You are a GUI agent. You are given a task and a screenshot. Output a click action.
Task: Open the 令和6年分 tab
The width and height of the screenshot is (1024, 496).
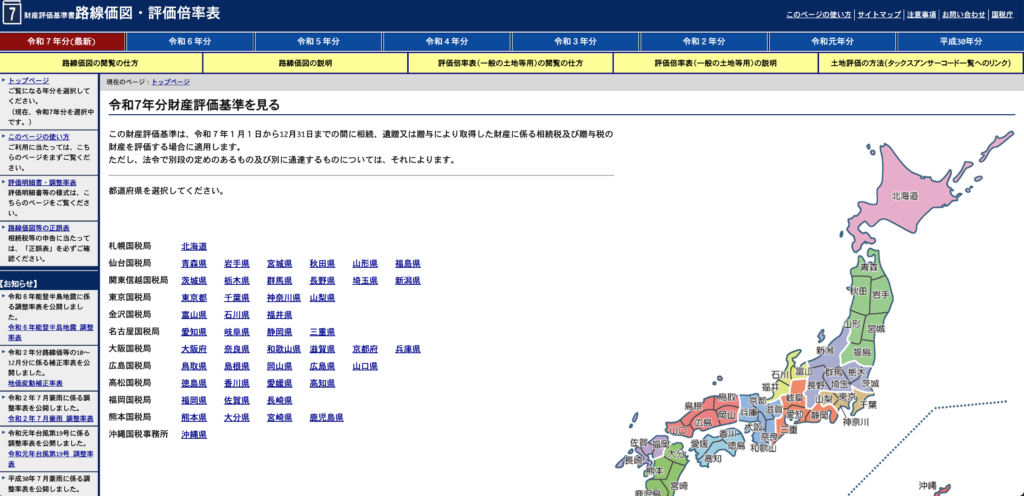click(x=190, y=41)
